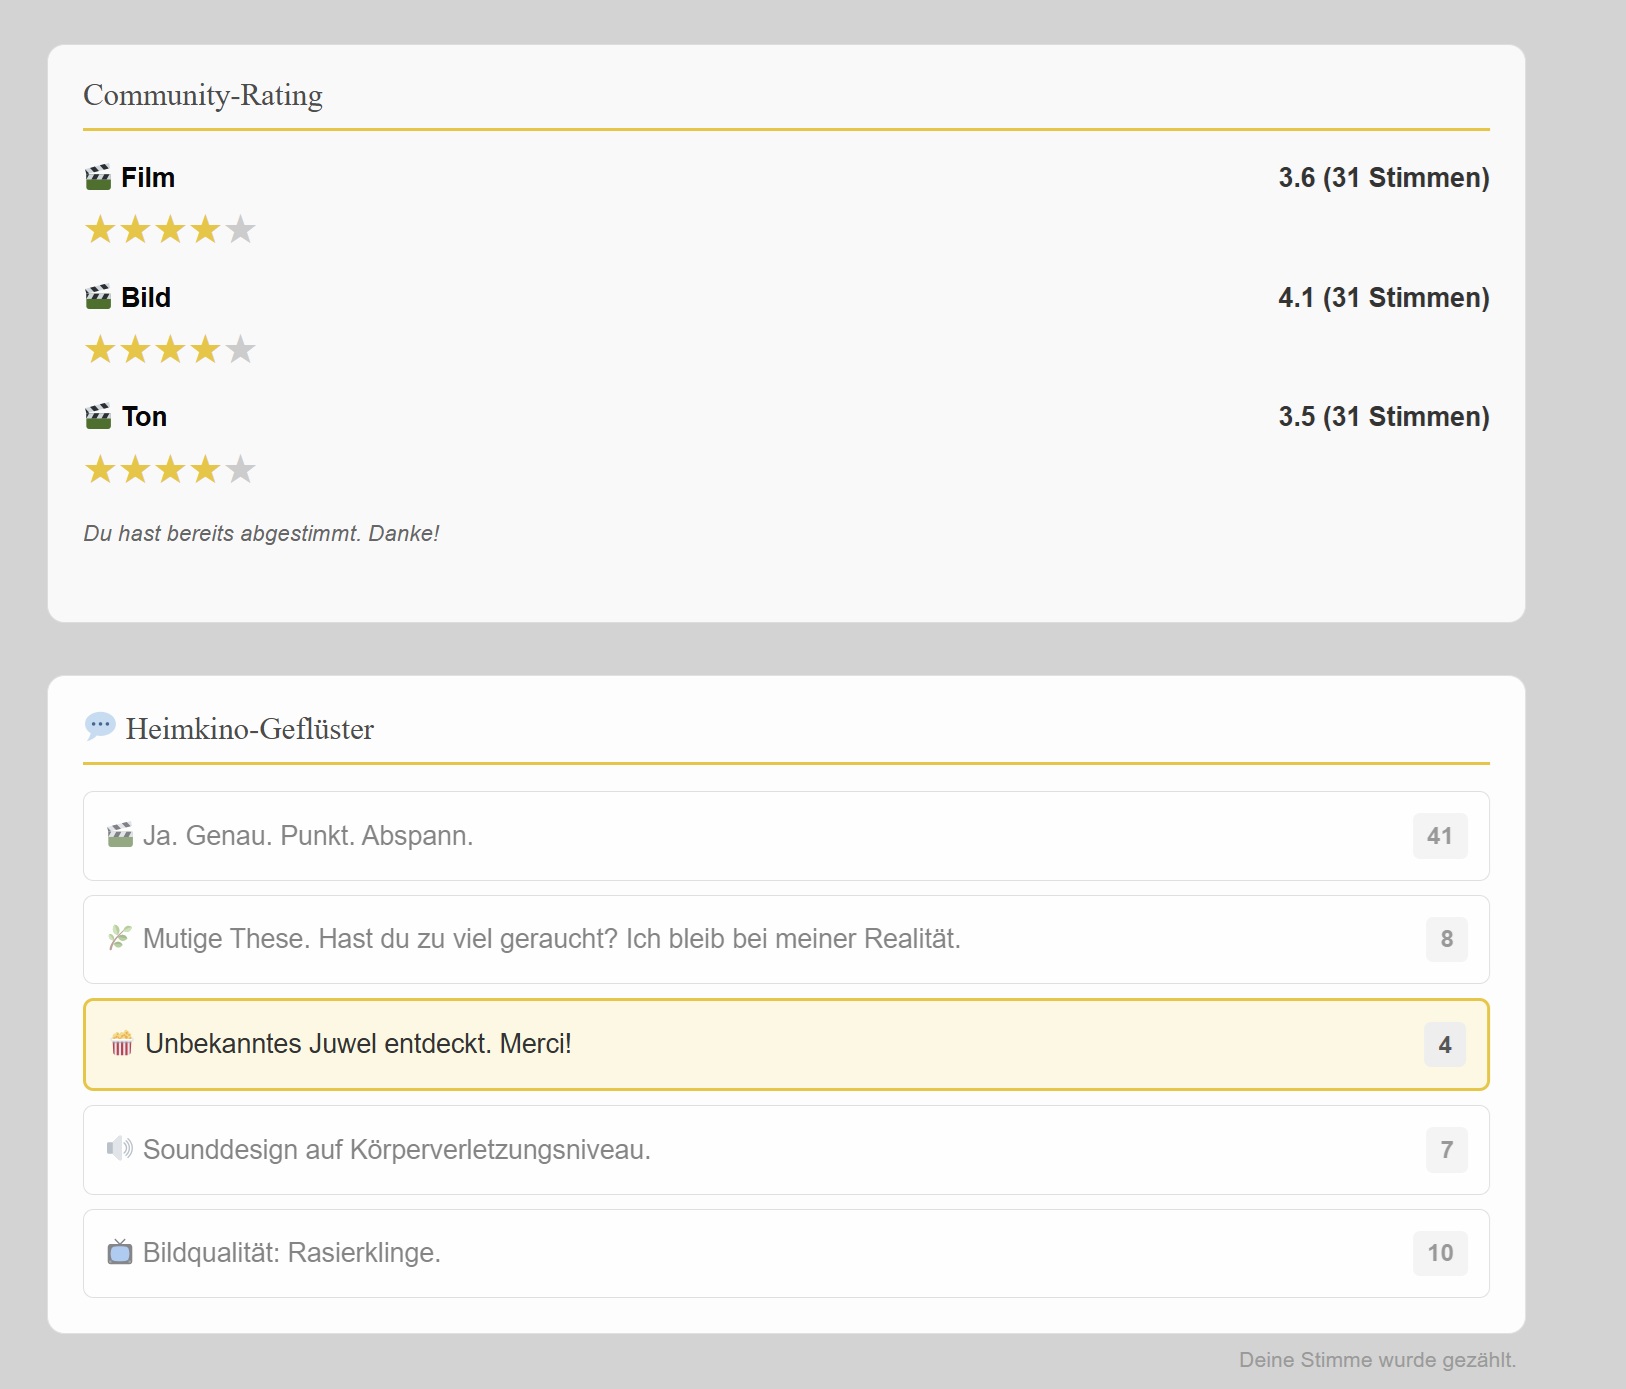Click the third star under Ton
The image size is (1626, 1389).
click(170, 469)
